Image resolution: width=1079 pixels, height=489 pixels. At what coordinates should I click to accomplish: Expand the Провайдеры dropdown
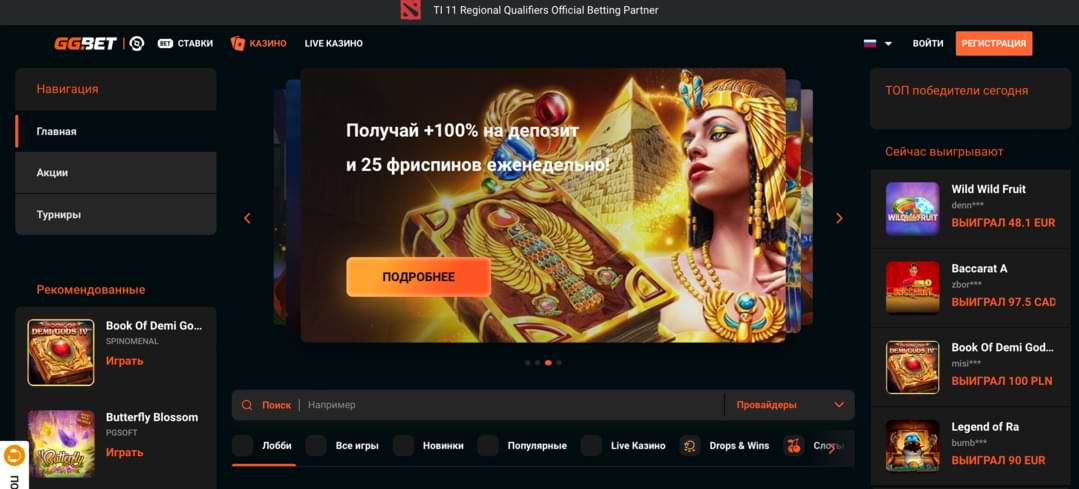pos(790,405)
